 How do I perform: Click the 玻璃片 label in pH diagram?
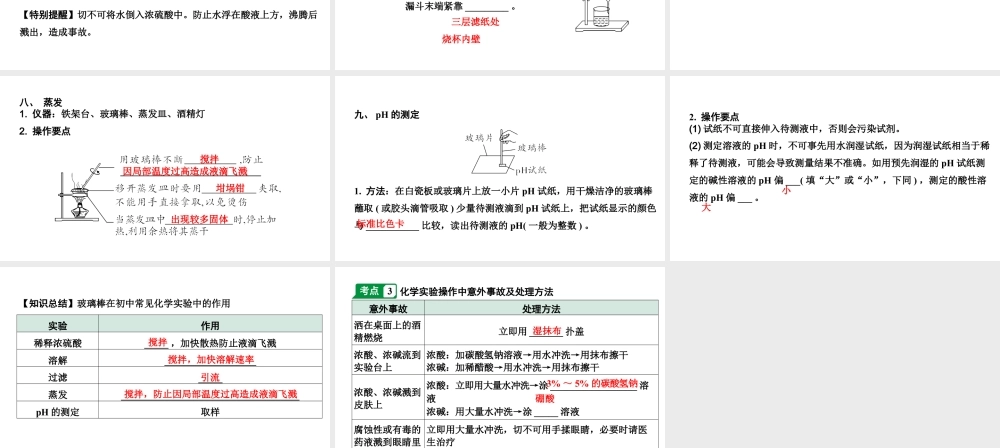(478, 137)
